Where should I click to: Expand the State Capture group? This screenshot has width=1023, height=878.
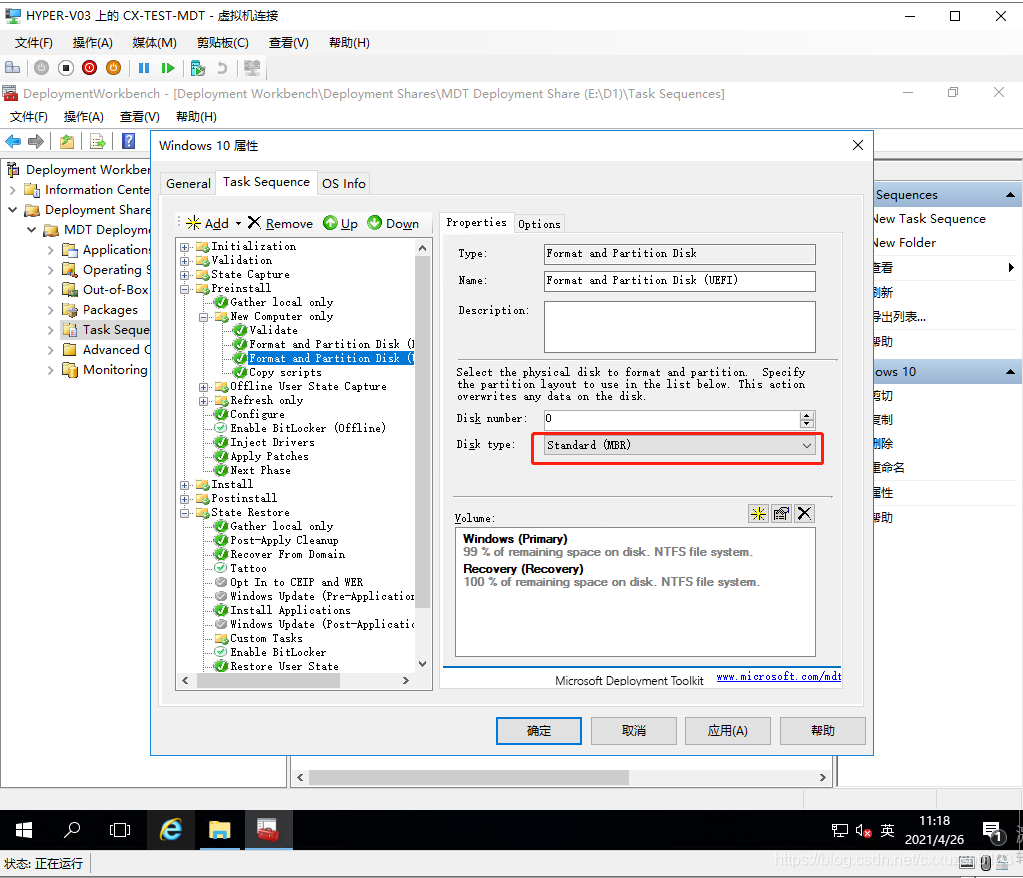(185, 275)
